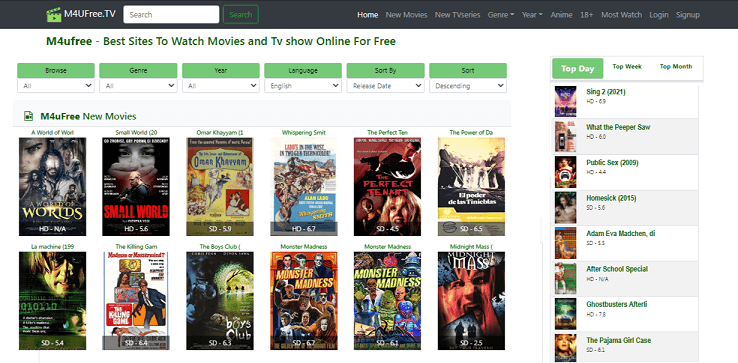Open the Sing 2 (2021) thumbnail

[565, 101]
